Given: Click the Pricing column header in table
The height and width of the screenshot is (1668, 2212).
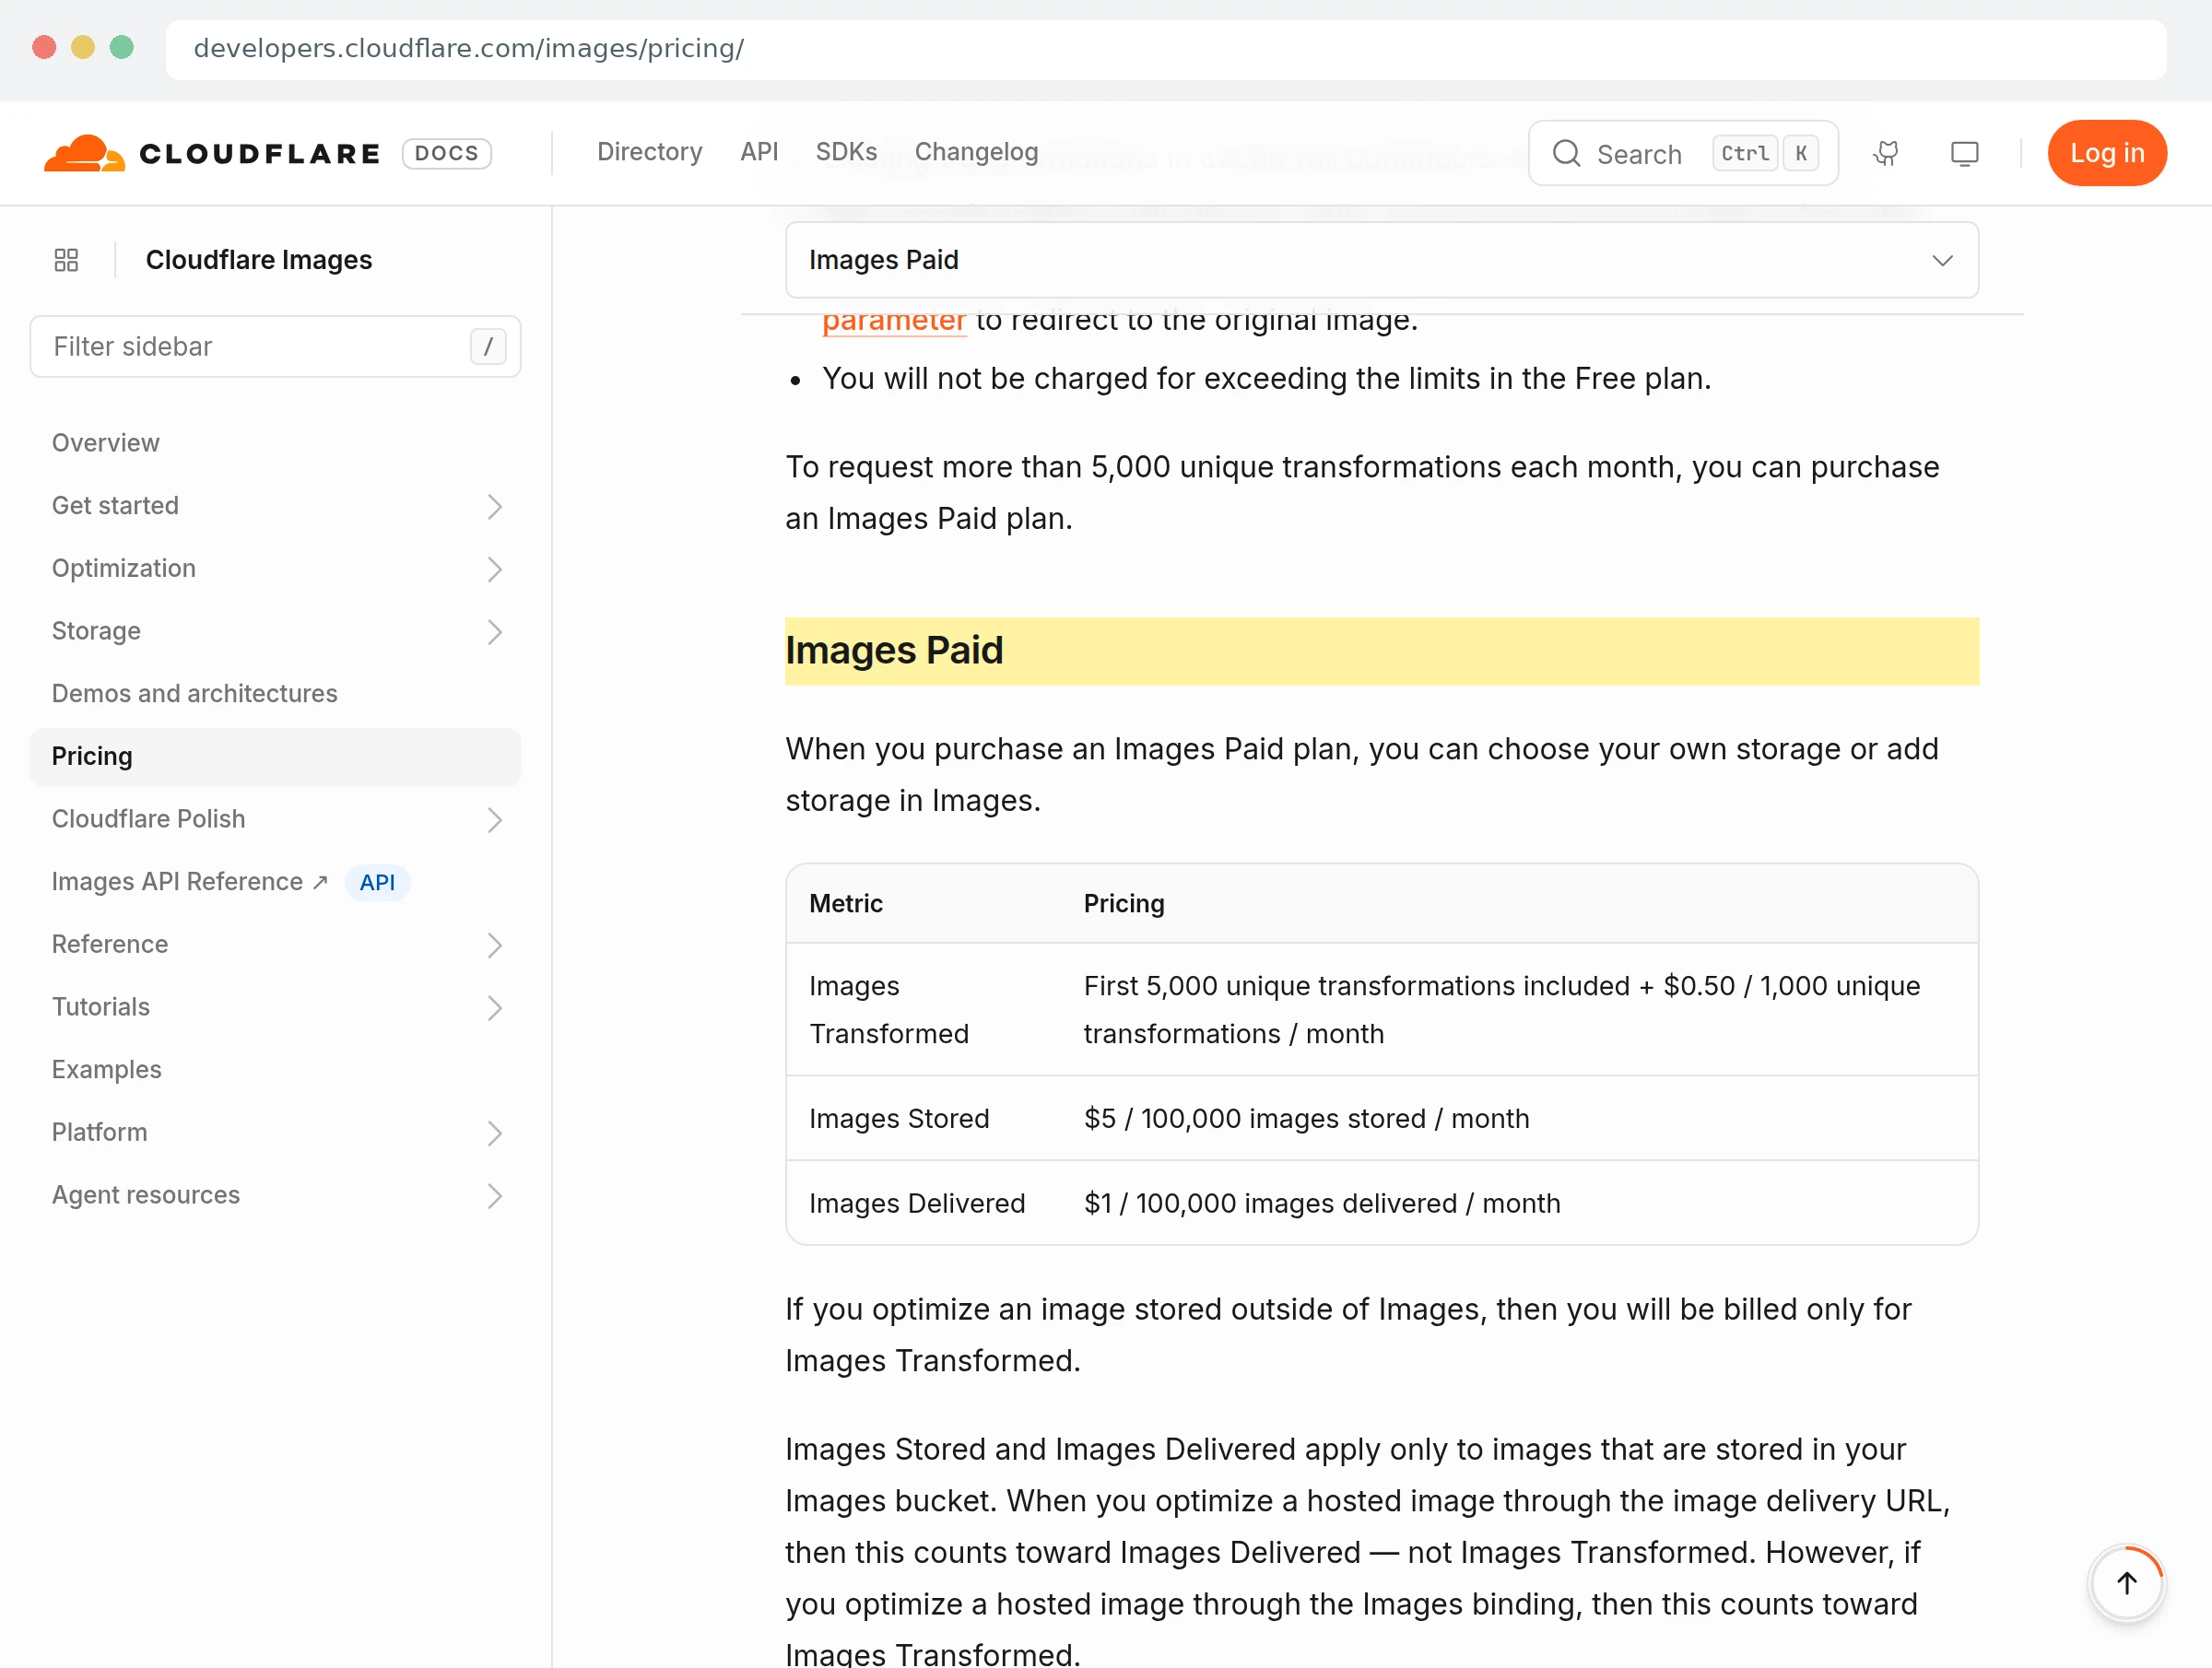Looking at the screenshot, I should tap(1124, 904).
